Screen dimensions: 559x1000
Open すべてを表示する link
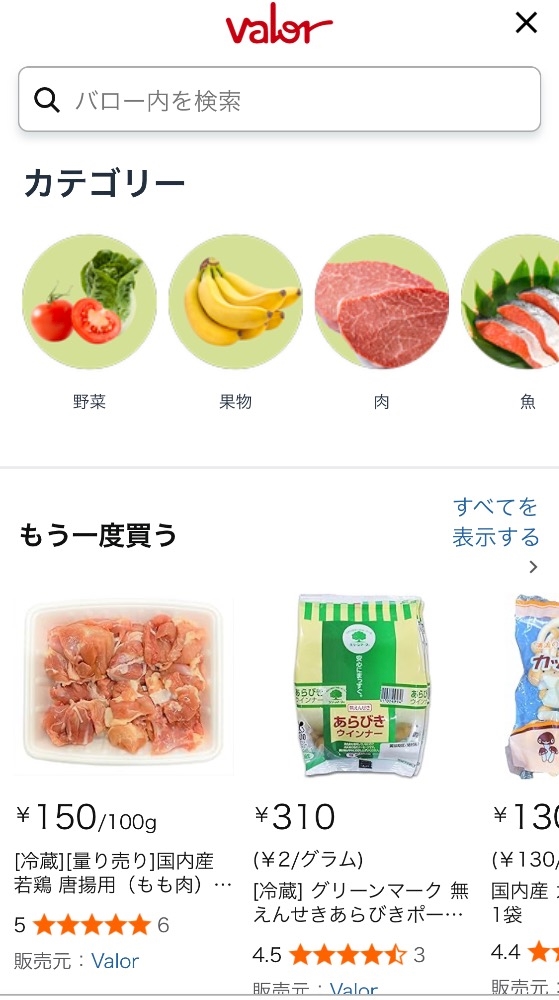(495, 522)
